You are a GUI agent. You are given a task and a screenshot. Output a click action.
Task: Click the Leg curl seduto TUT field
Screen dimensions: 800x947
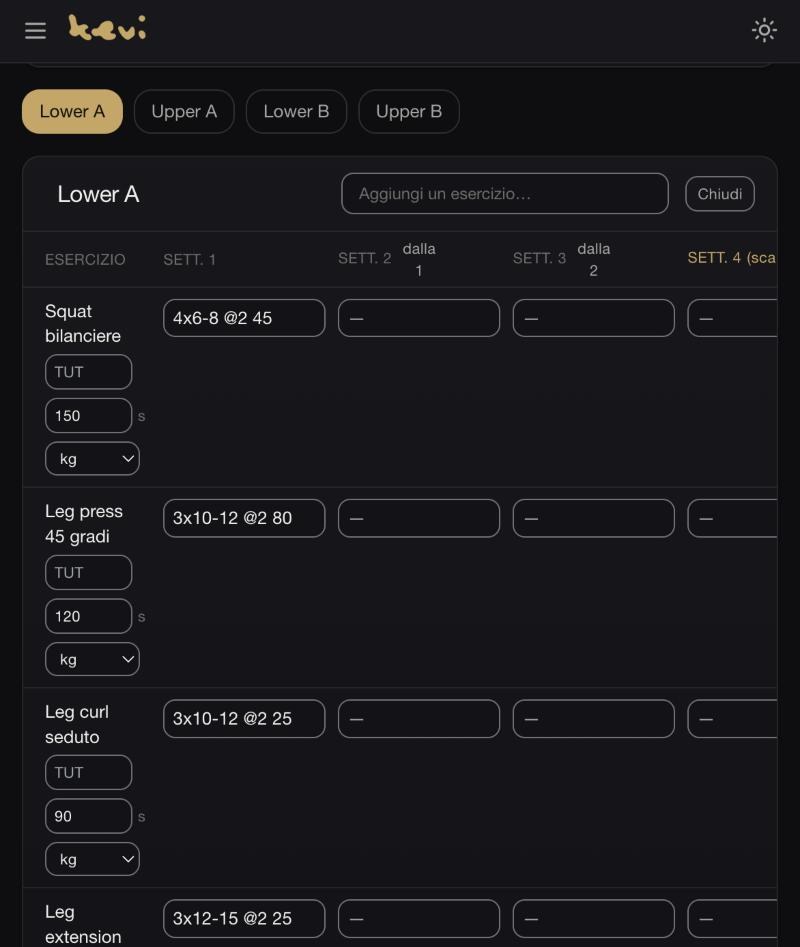point(88,772)
